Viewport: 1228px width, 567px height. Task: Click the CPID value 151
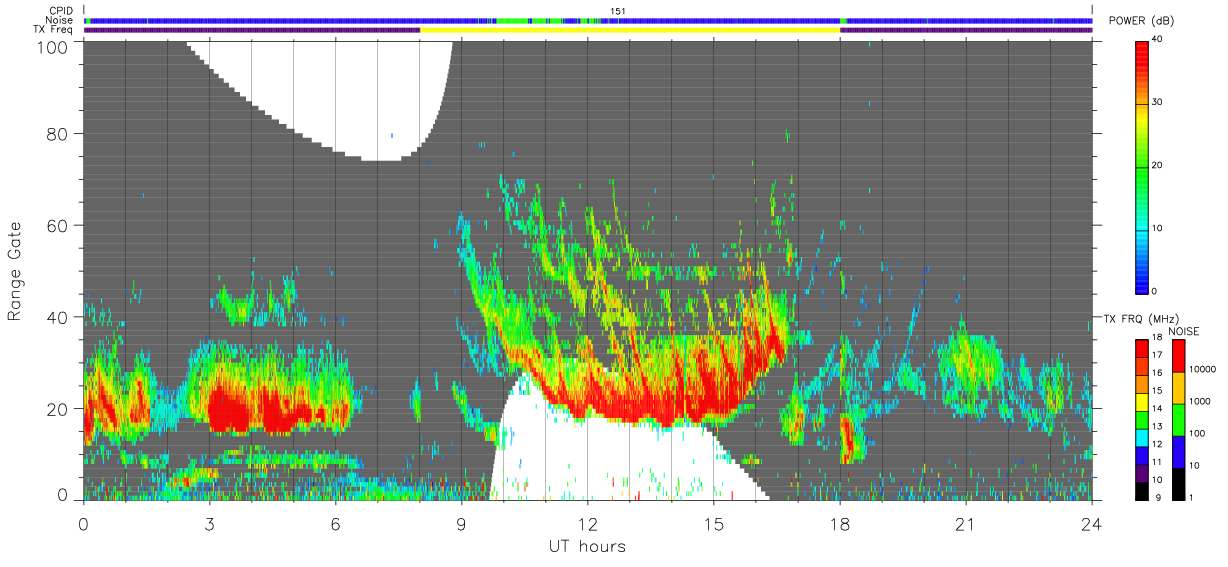pos(617,11)
